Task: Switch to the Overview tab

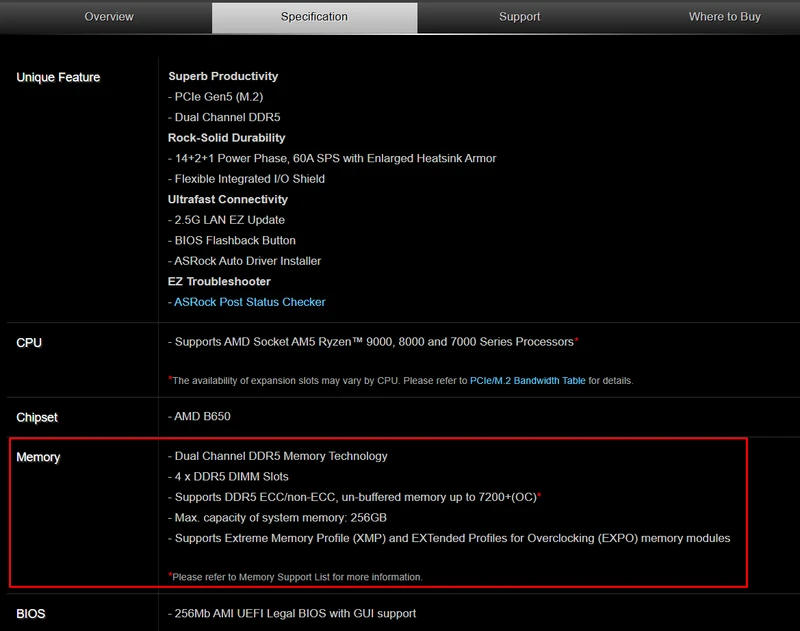Action: pyautogui.click(x=109, y=17)
